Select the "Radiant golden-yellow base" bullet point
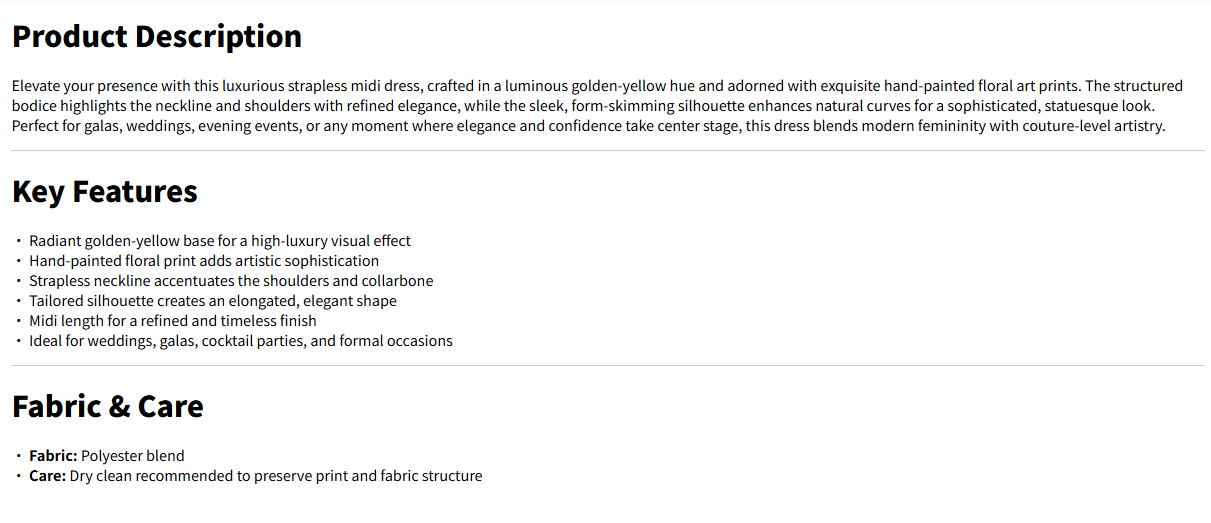The image size is (1211, 523). 220,241
